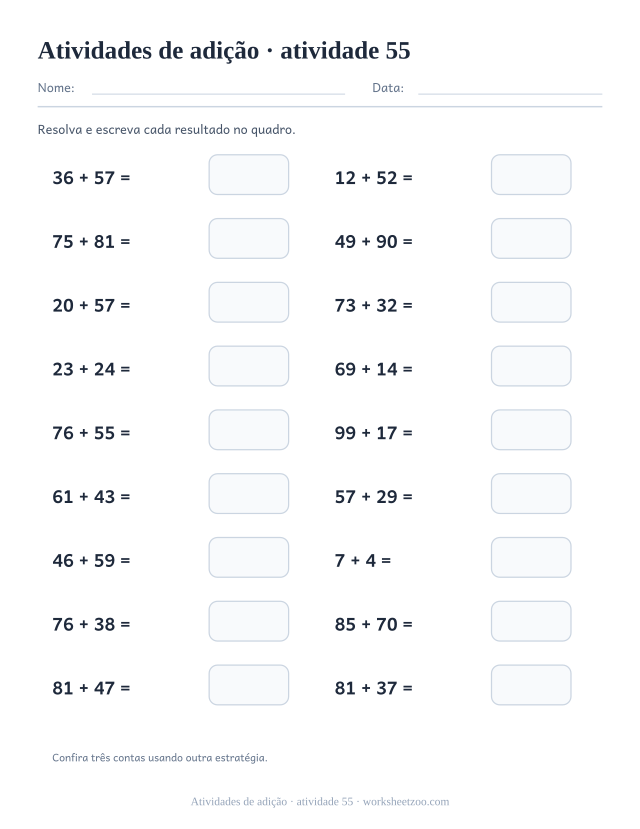
Task: Click the answer box for 57 + 29
Action: tap(531, 494)
